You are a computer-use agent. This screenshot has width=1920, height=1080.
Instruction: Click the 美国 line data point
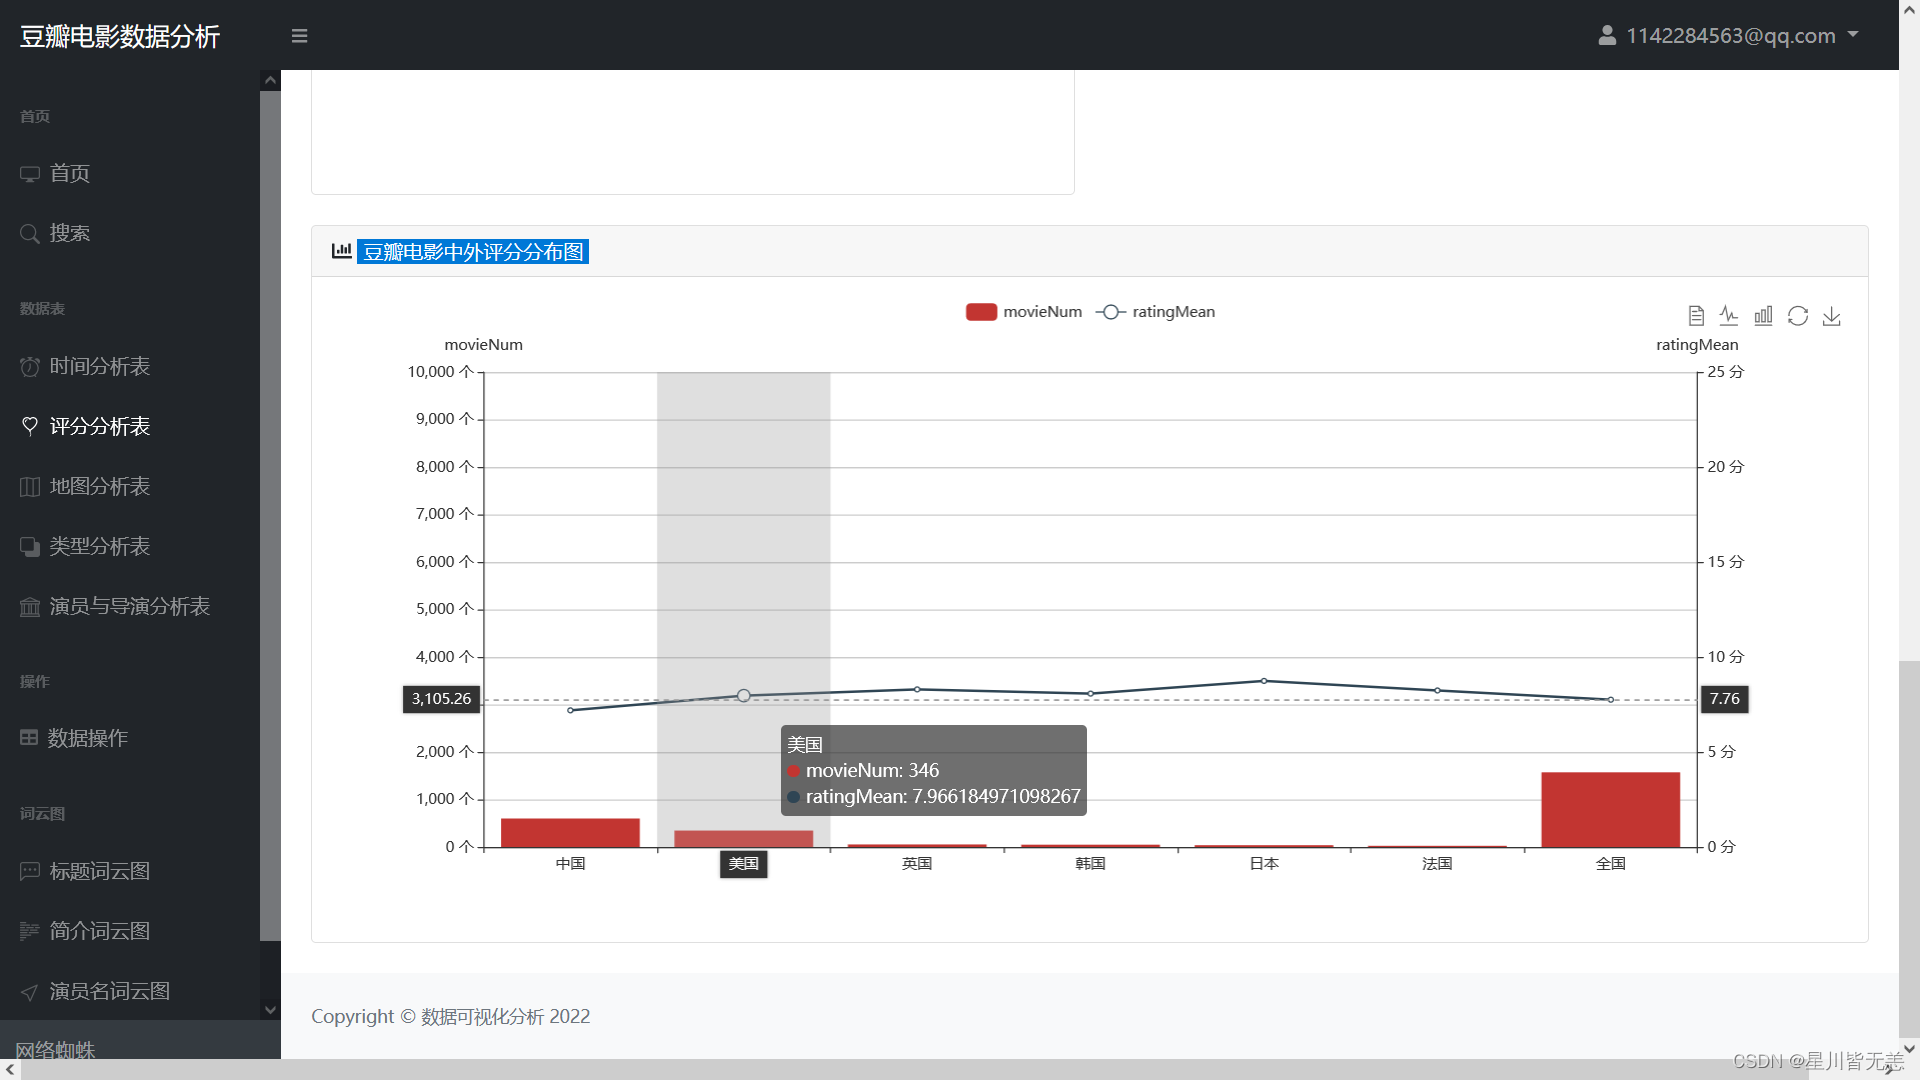(744, 695)
